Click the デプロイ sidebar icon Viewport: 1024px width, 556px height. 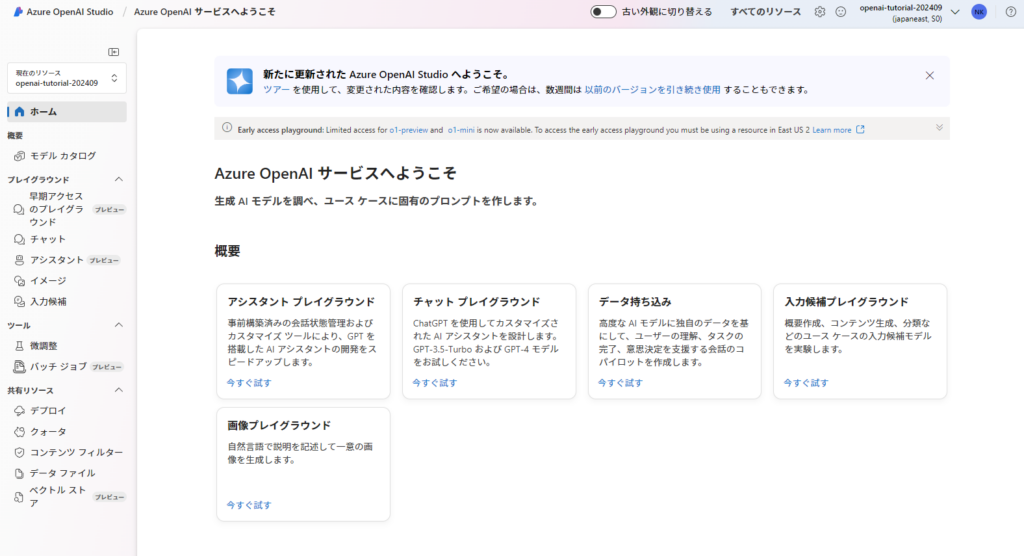pyautogui.click(x=20, y=410)
